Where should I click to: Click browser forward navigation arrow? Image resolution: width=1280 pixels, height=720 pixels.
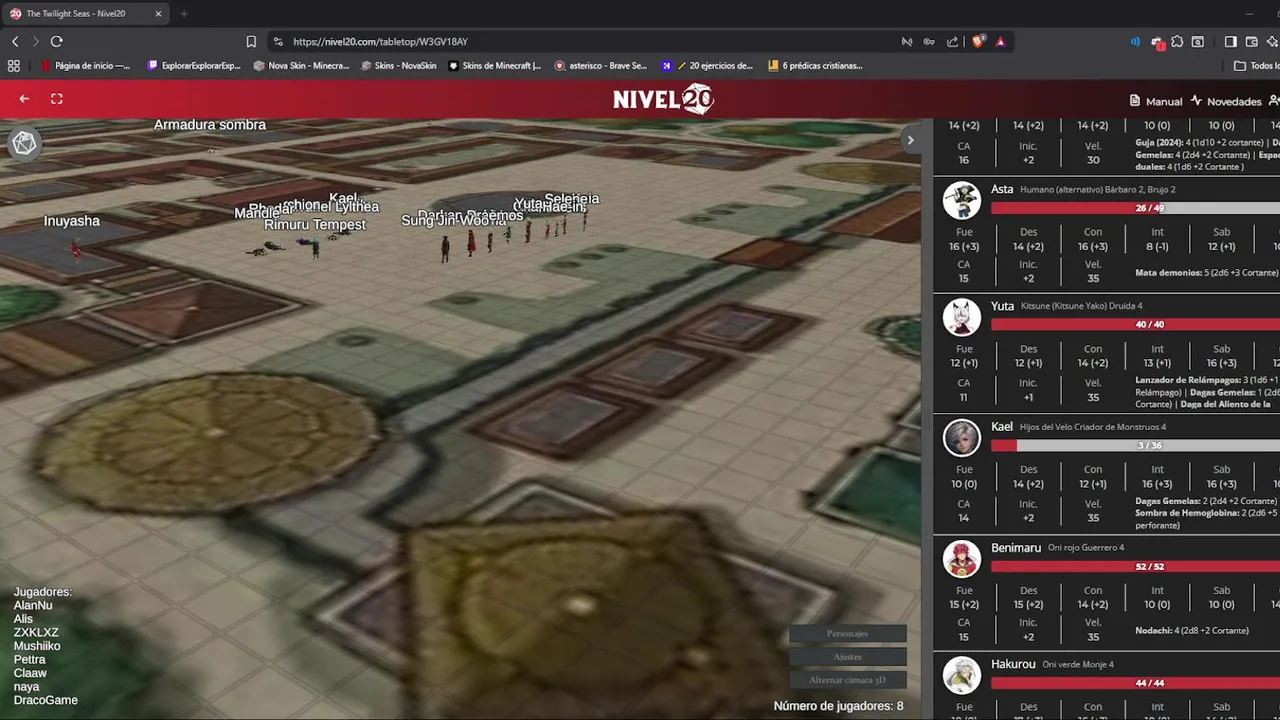pos(35,41)
